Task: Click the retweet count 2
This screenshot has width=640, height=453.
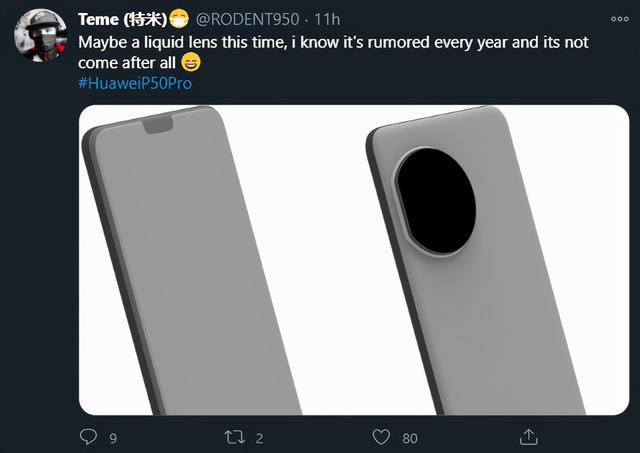Action: (259, 437)
